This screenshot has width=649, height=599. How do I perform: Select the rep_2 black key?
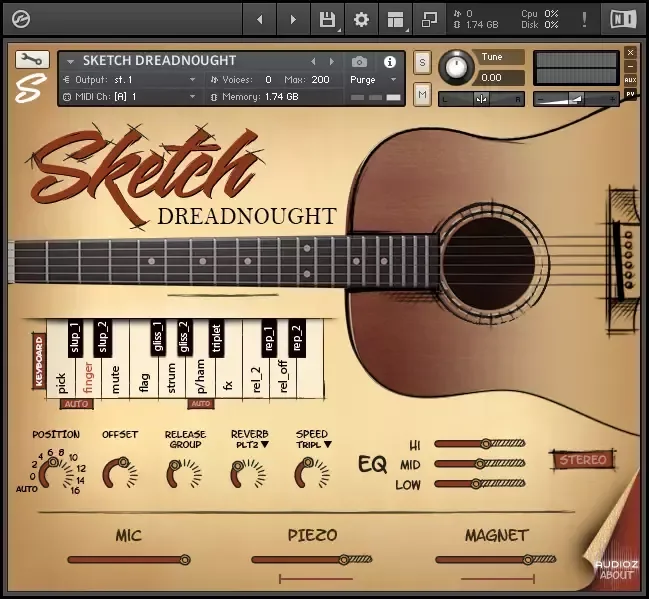coord(297,337)
